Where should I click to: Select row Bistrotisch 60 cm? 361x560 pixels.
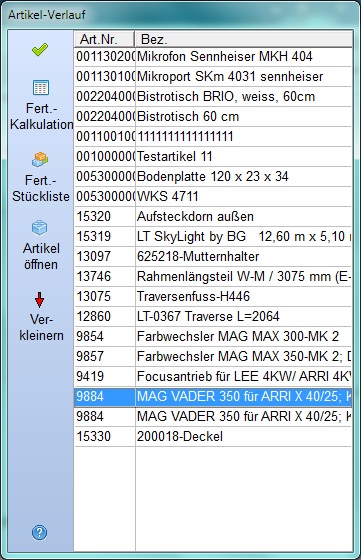point(213,116)
